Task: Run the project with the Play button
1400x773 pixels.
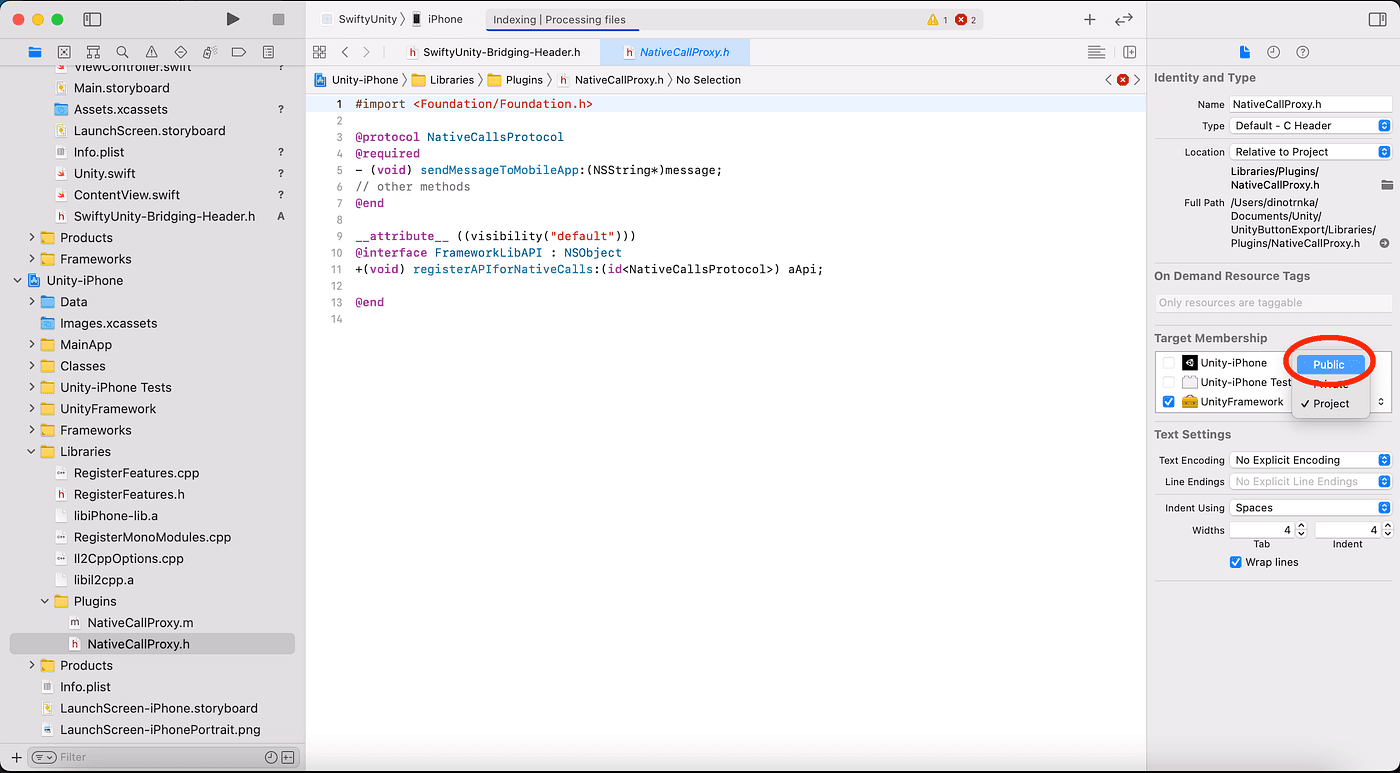Action: click(233, 19)
